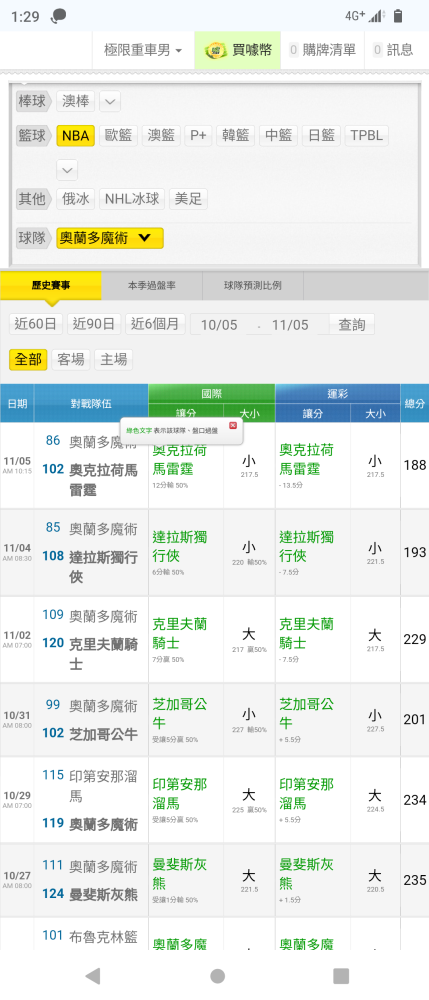Click 籃球 category label
The height and width of the screenshot is (1000, 429).
click(x=32, y=135)
